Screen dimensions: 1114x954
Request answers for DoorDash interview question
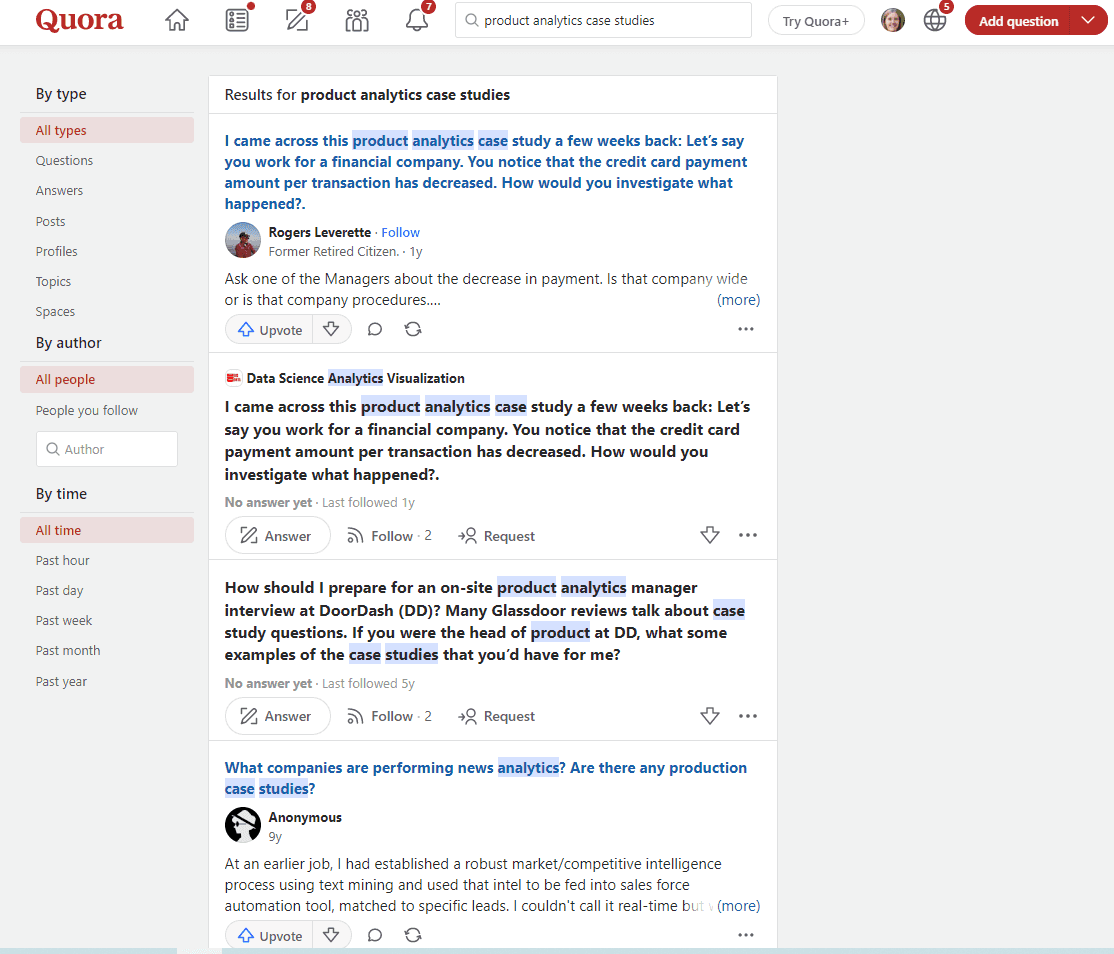(x=496, y=716)
